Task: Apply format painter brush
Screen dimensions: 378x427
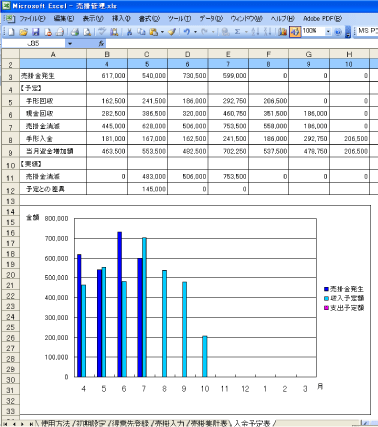Action: [x=172, y=32]
